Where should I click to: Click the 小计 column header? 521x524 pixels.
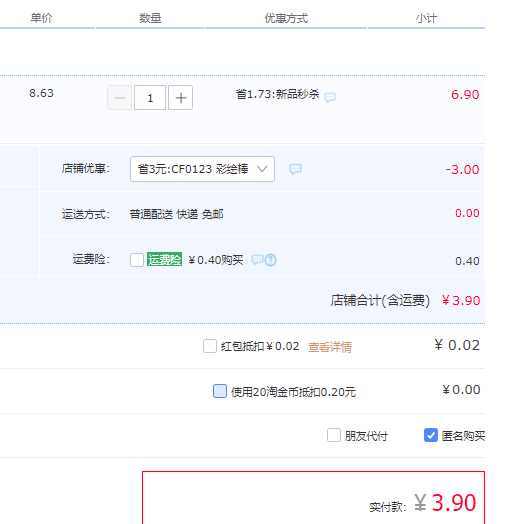(426, 18)
